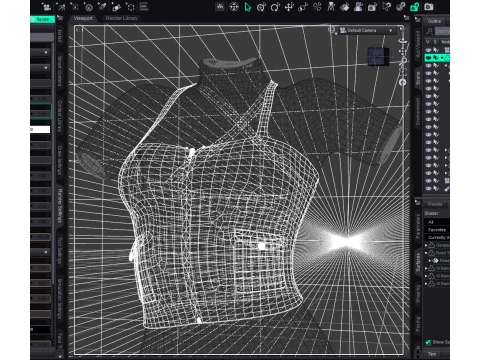Select the Region Navigator person tool
480x360 pixels.
[358, 7]
